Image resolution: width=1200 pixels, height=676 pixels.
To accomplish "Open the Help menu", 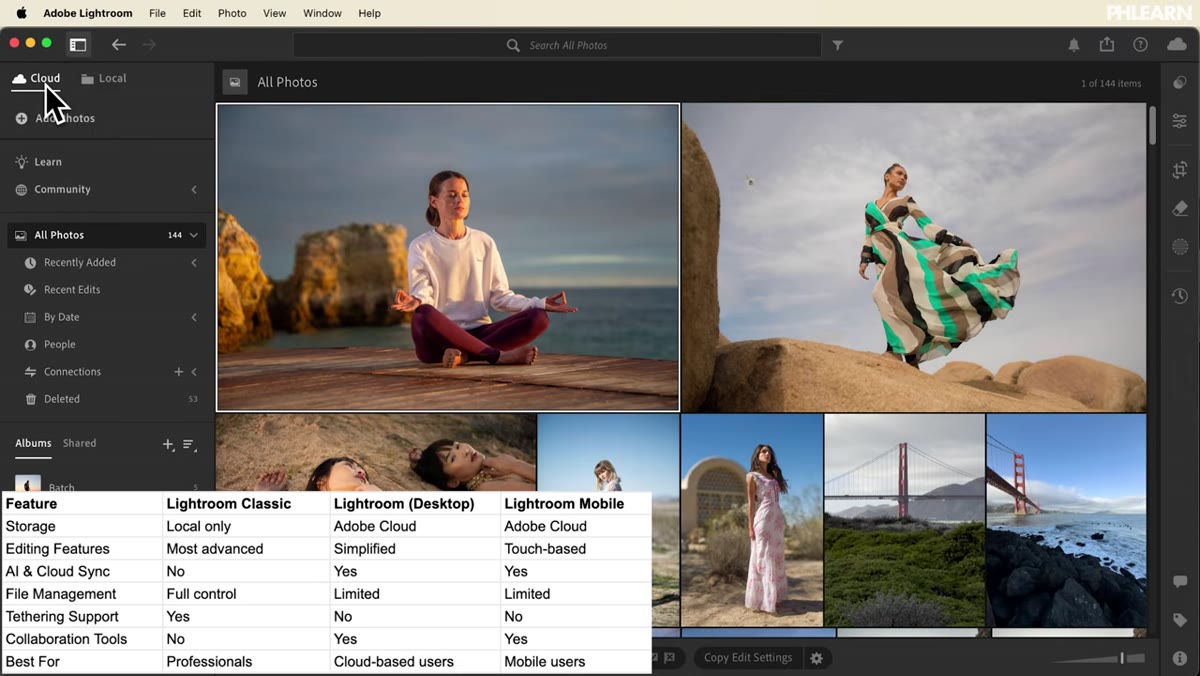I will pyautogui.click(x=369, y=13).
